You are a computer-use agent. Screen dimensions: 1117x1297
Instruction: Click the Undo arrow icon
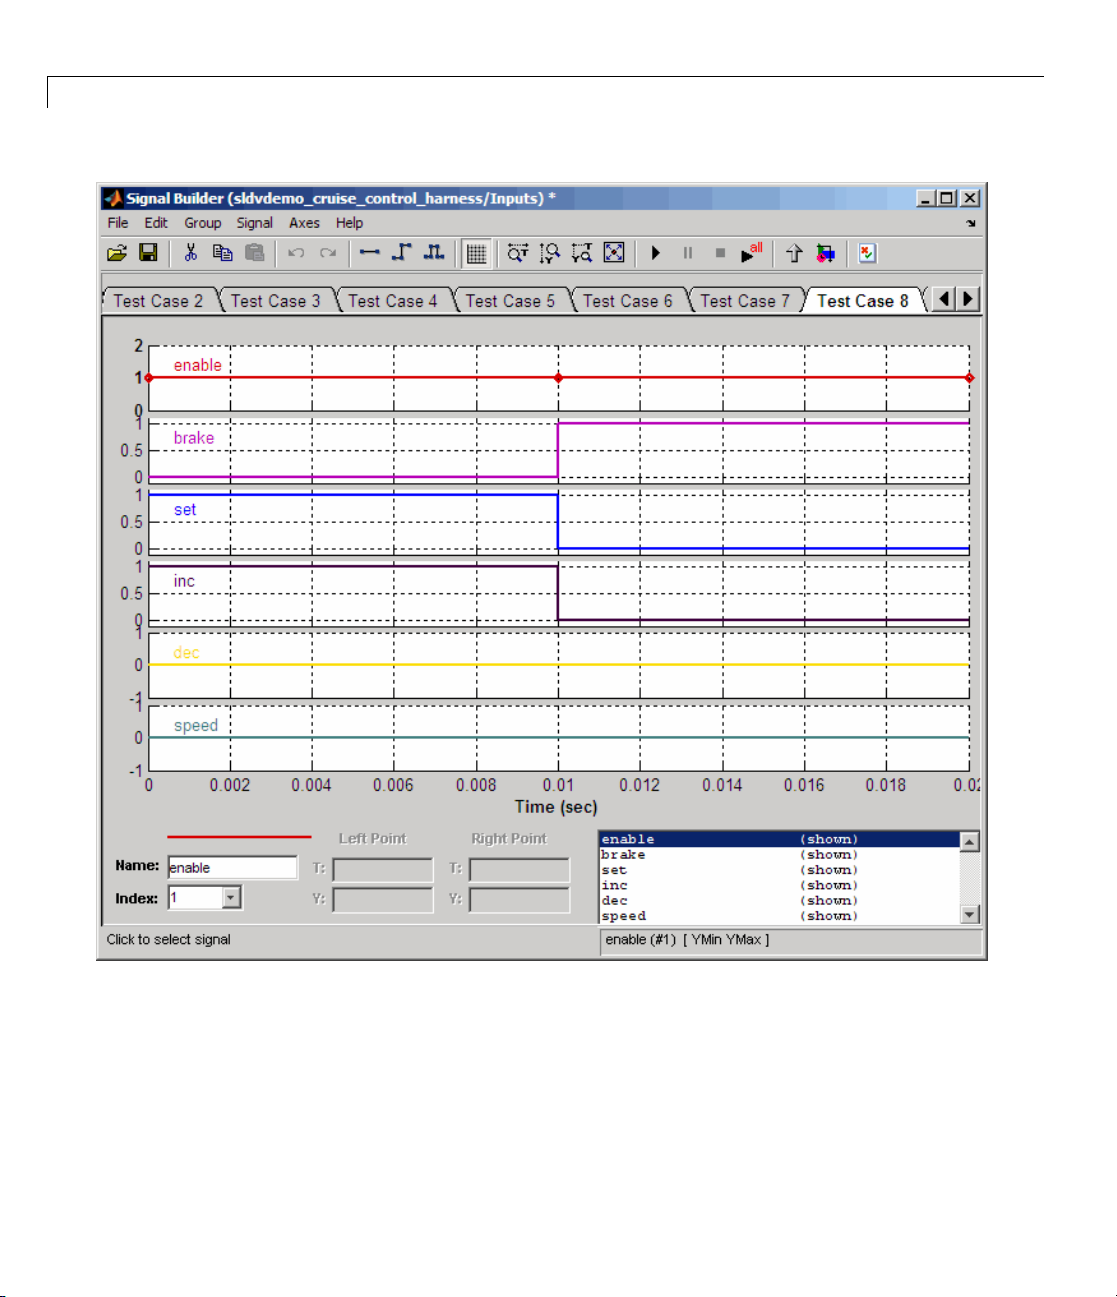[x=296, y=253]
